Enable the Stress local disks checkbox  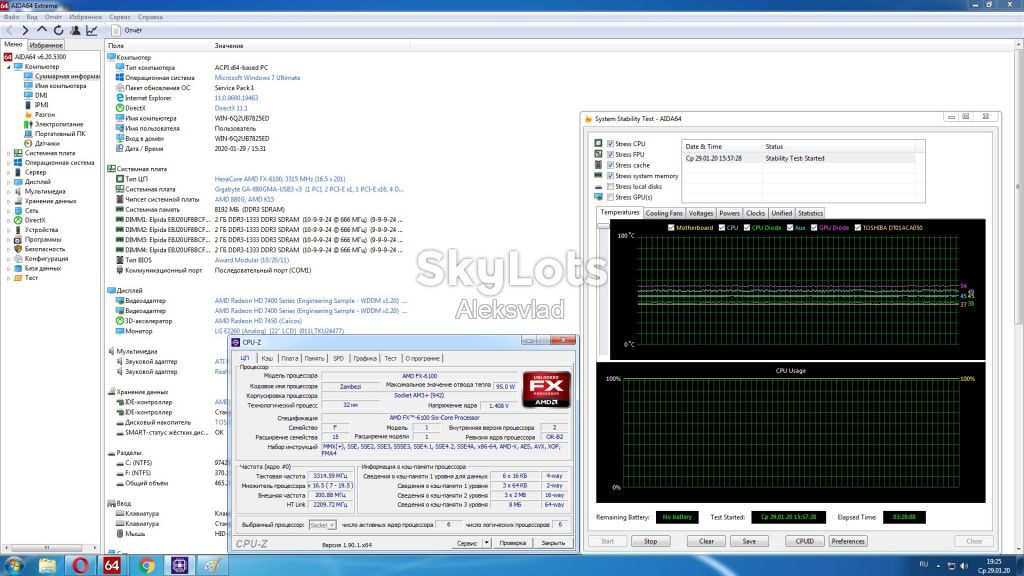[x=611, y=187]
